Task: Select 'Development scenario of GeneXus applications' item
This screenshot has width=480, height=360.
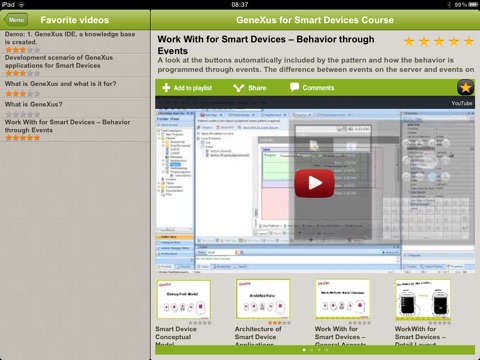Action: coord(75,66)
